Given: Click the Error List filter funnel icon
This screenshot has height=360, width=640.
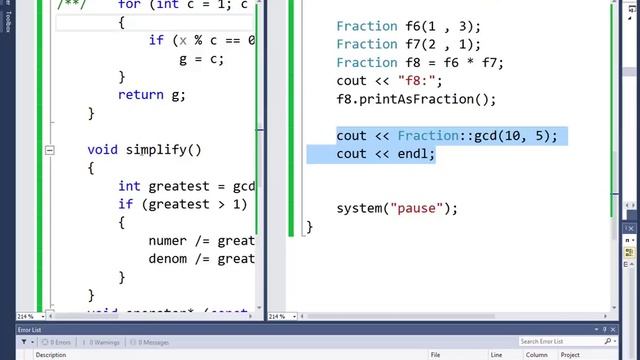Looking at the screenshot, I should 24,342.
